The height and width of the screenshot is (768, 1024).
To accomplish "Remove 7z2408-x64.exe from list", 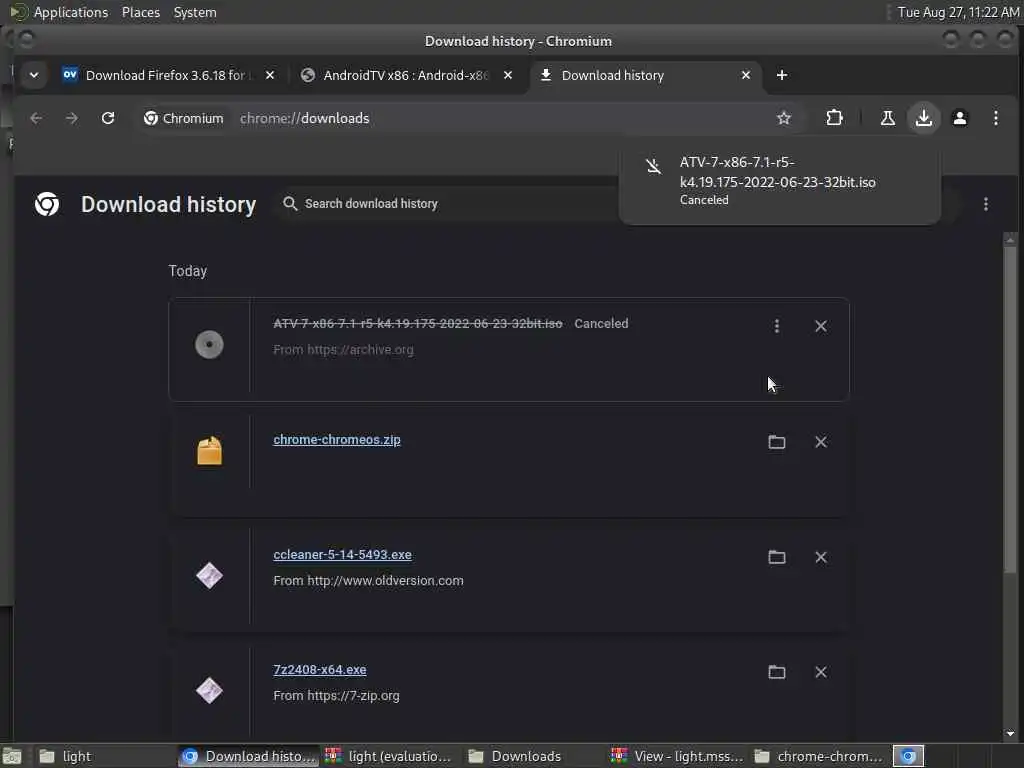I will pyautogui.click(x=821, y=672).
